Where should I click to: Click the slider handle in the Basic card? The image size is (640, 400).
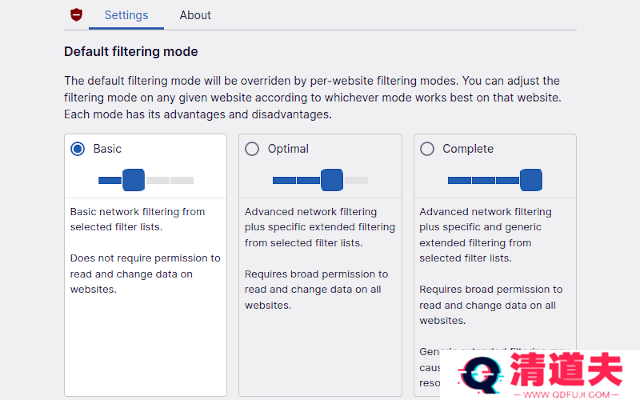tap(133, 180)
